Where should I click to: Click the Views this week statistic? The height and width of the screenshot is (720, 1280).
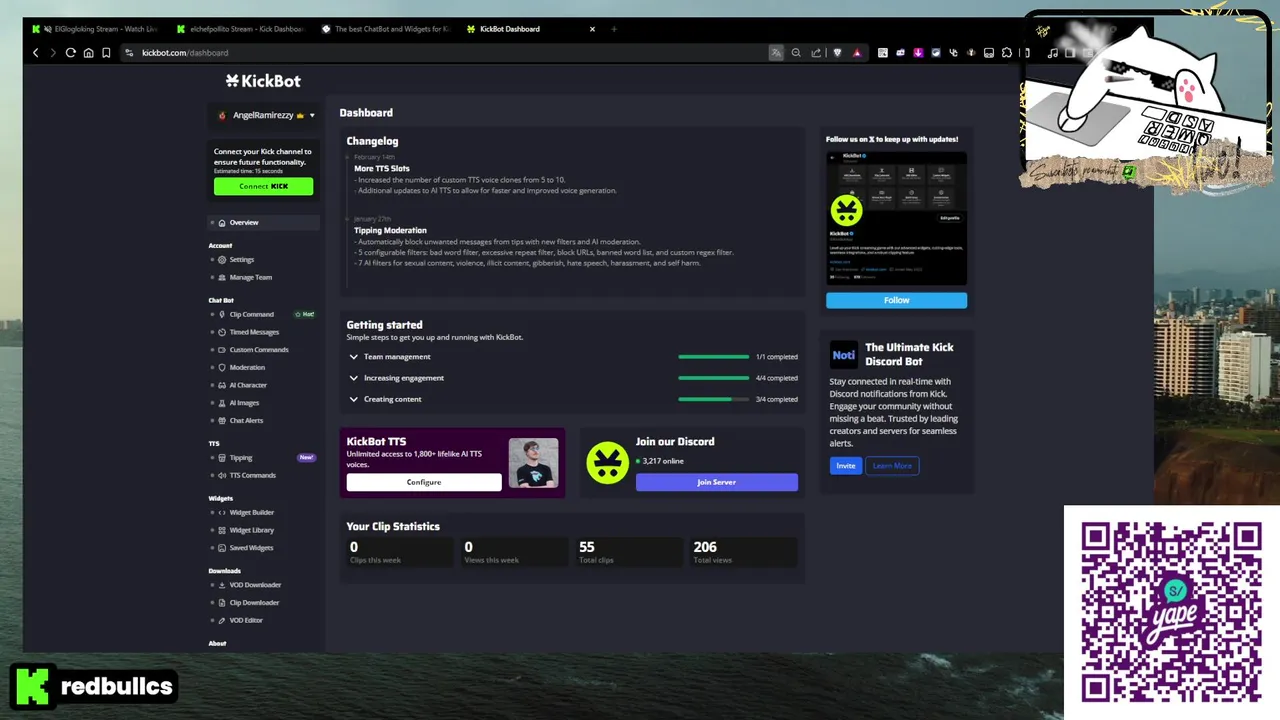[x=515, y=552]
